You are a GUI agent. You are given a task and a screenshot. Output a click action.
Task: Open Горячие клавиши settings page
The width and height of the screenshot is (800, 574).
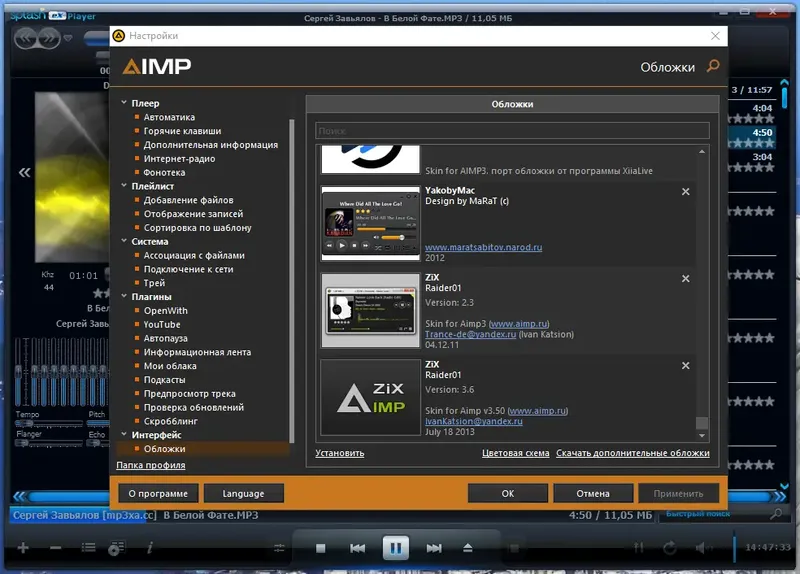[182, 131]
